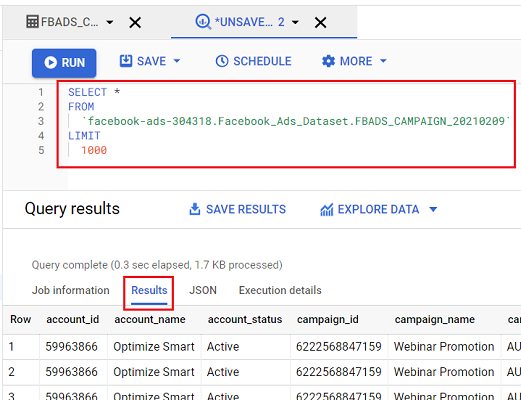
Task: Click the FROM keyword on line 2
Action: coord(81,107)
